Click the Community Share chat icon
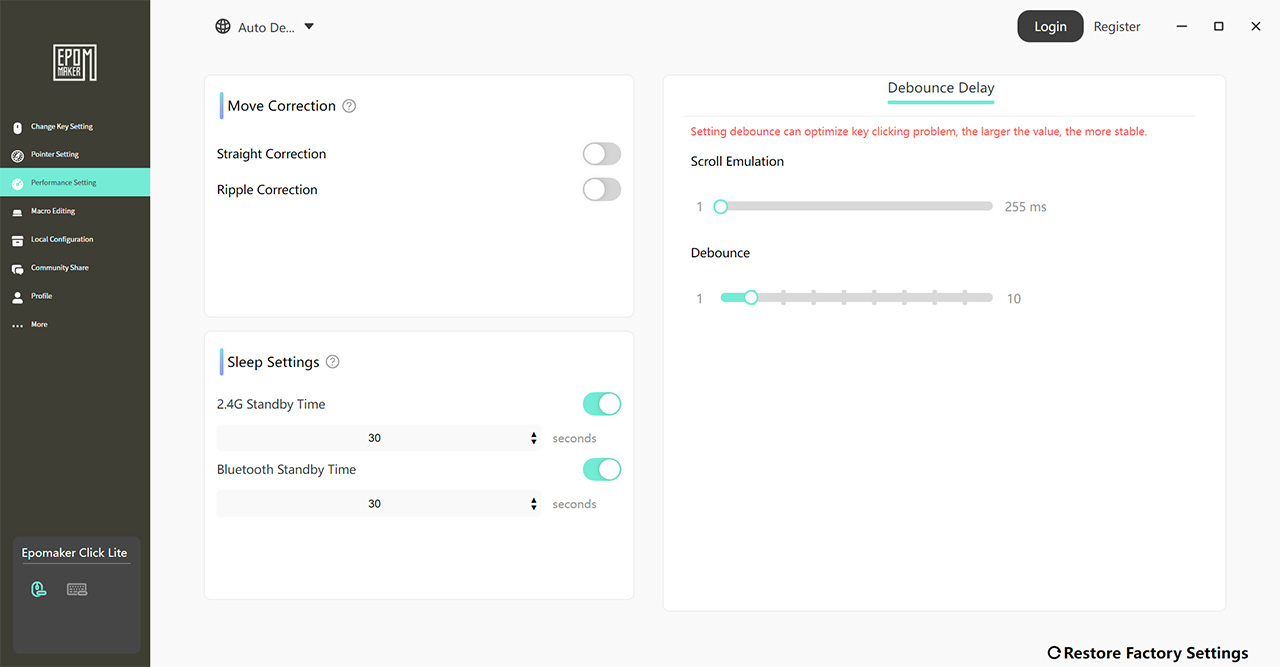This screenshot has width=1280, height=667. (17, 268)
